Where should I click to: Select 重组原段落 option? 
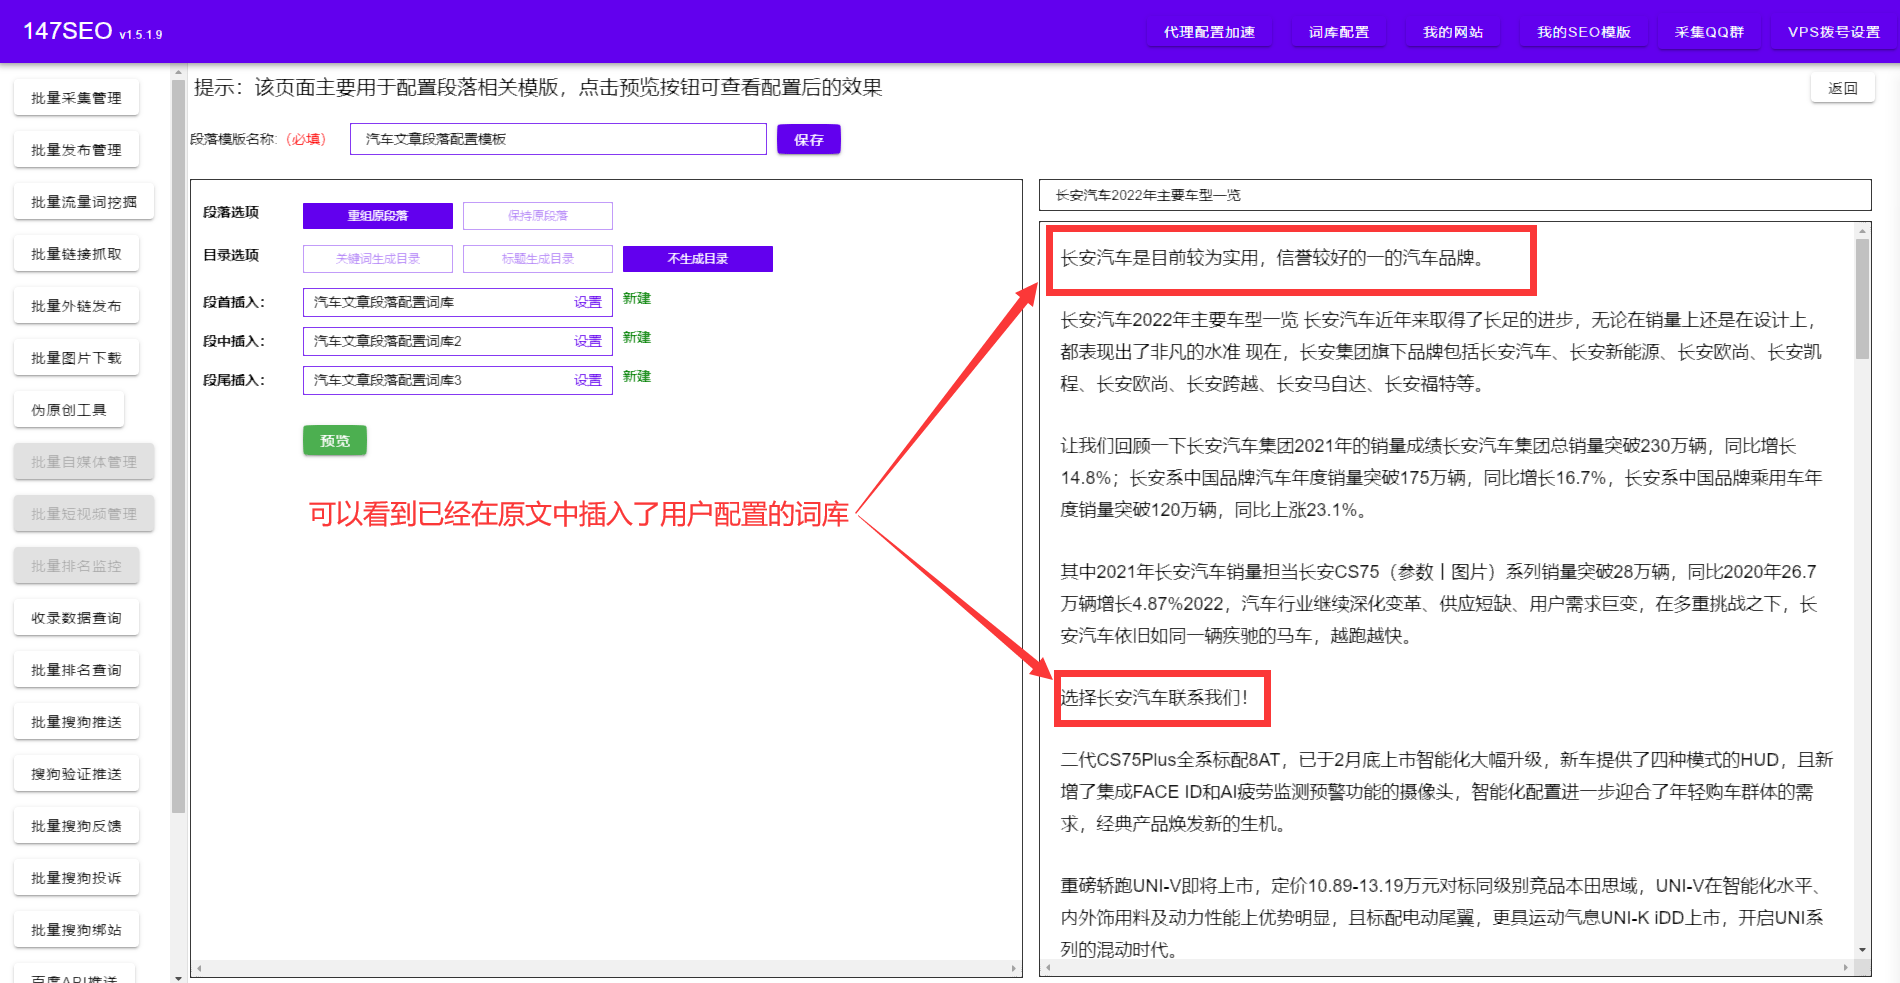(x=378, y=216)
